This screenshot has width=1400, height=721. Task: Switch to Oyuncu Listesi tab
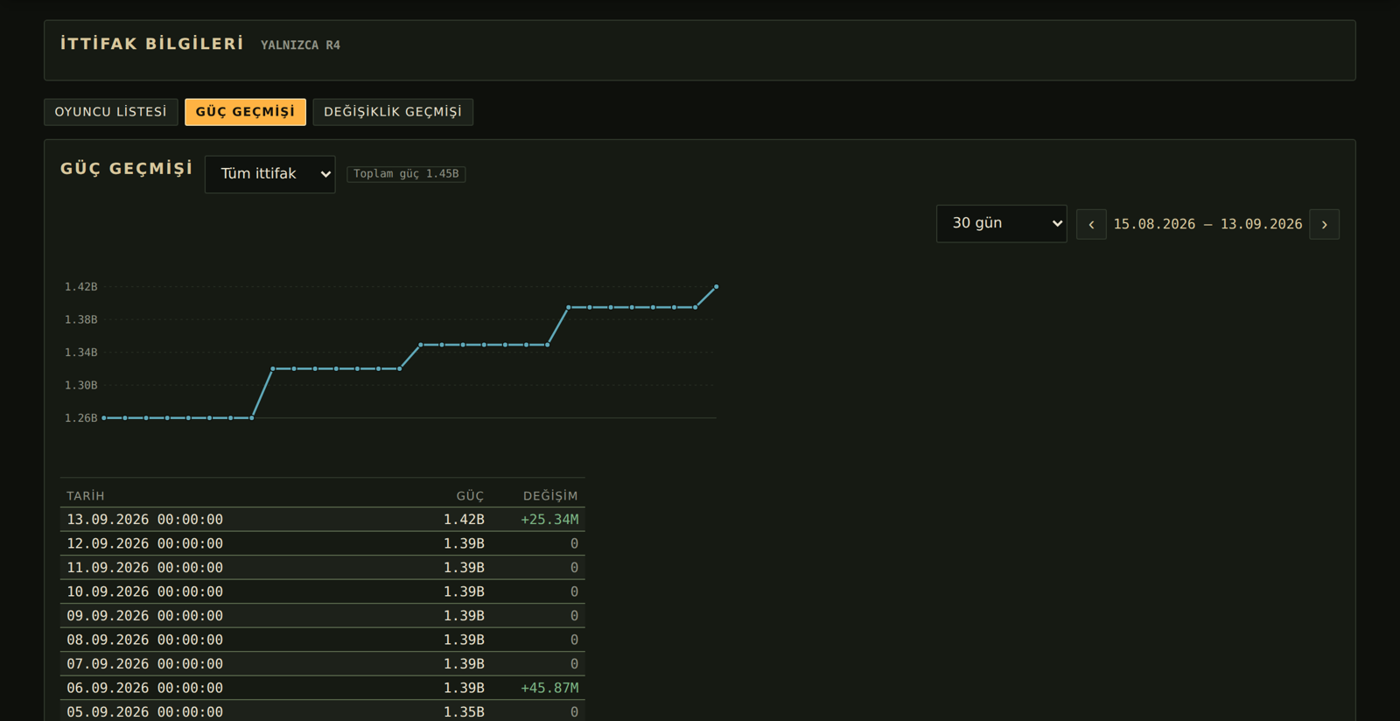click(111, 112)
